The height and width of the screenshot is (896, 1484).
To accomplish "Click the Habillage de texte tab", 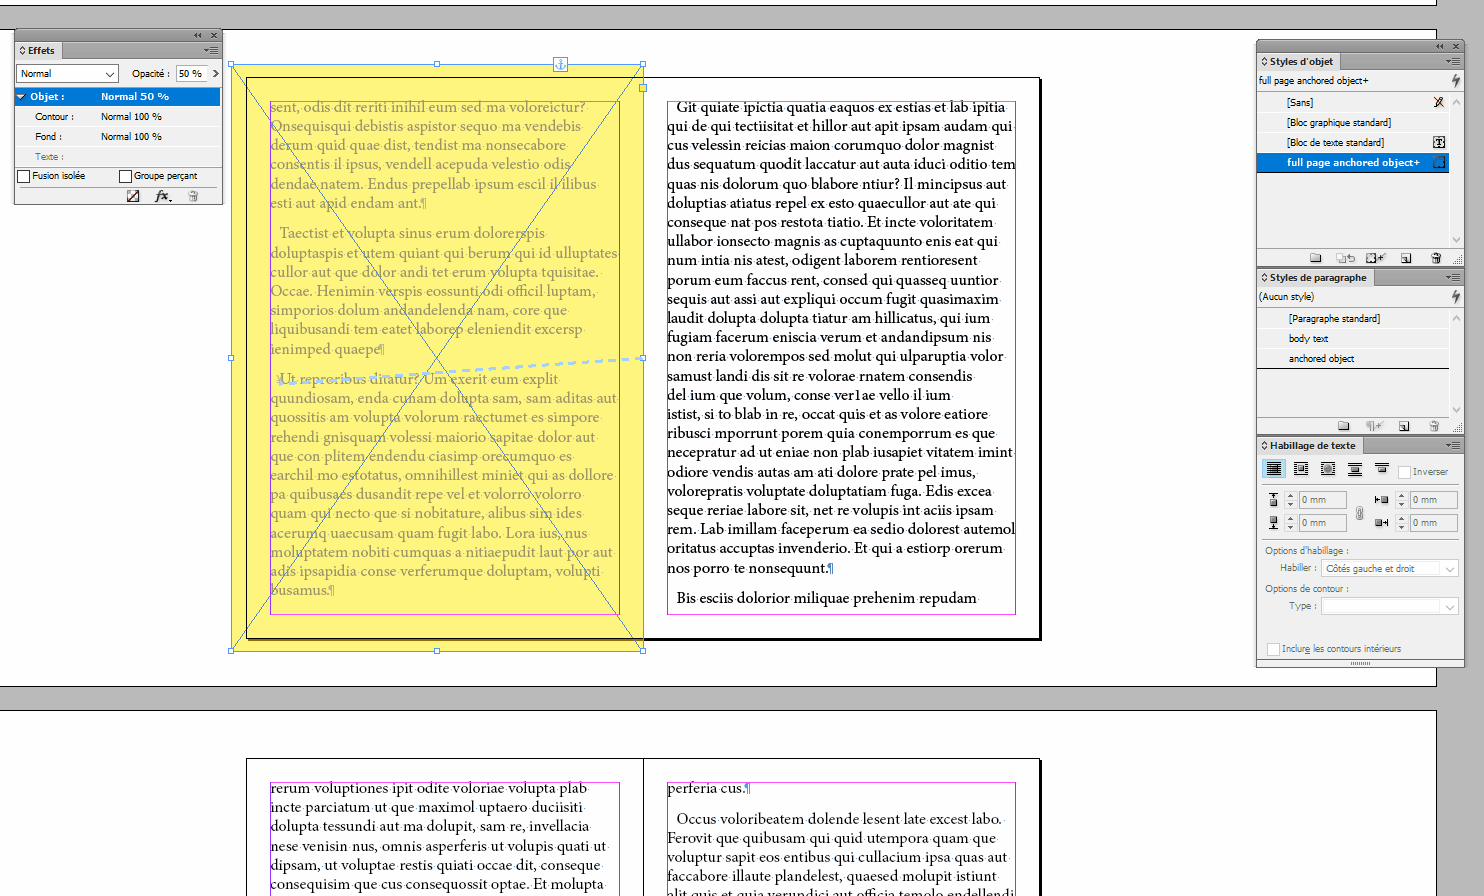I will (x=1309, y=445).
